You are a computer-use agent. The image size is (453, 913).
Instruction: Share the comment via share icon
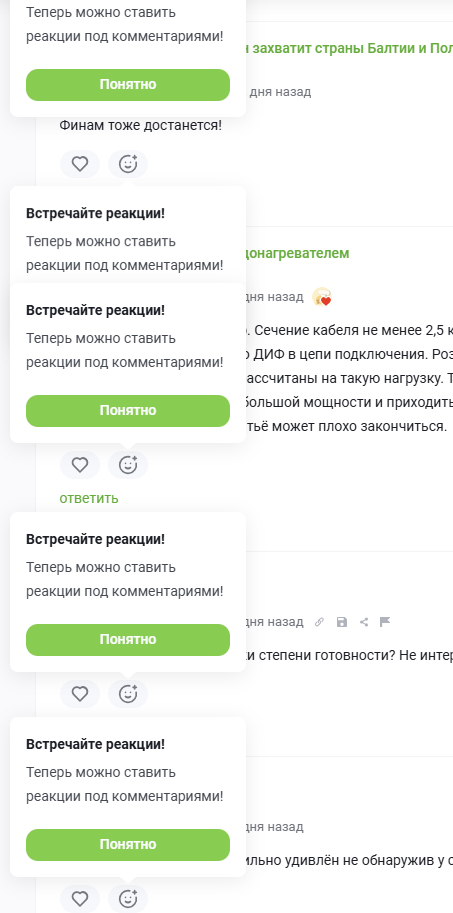364,622
